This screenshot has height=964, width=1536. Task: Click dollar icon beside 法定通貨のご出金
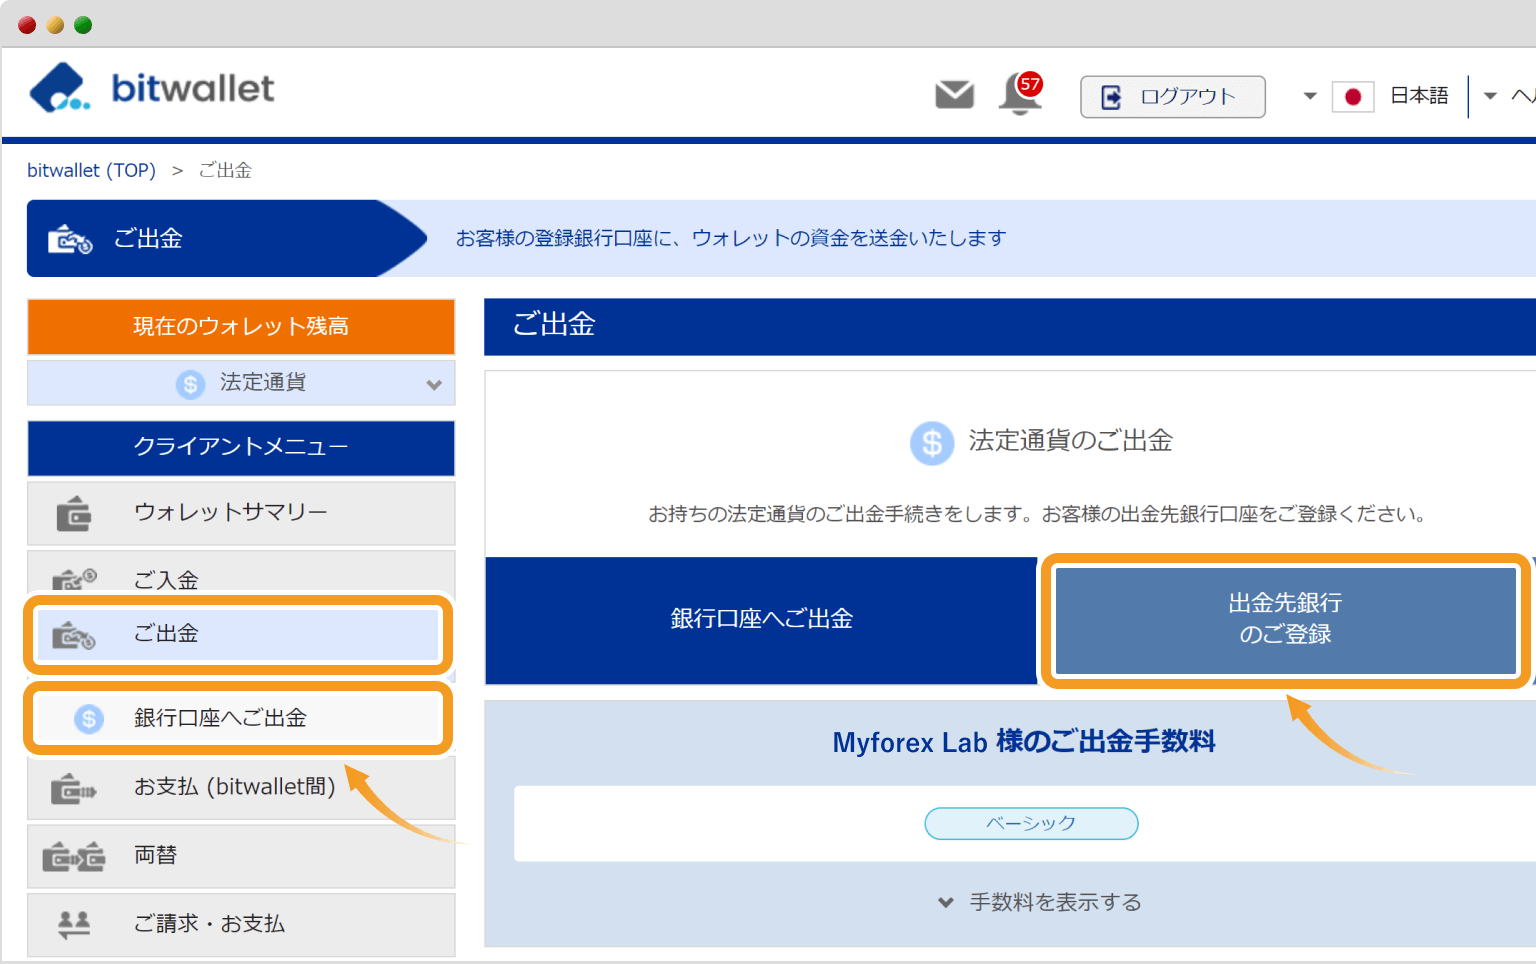tap(932, 442)
